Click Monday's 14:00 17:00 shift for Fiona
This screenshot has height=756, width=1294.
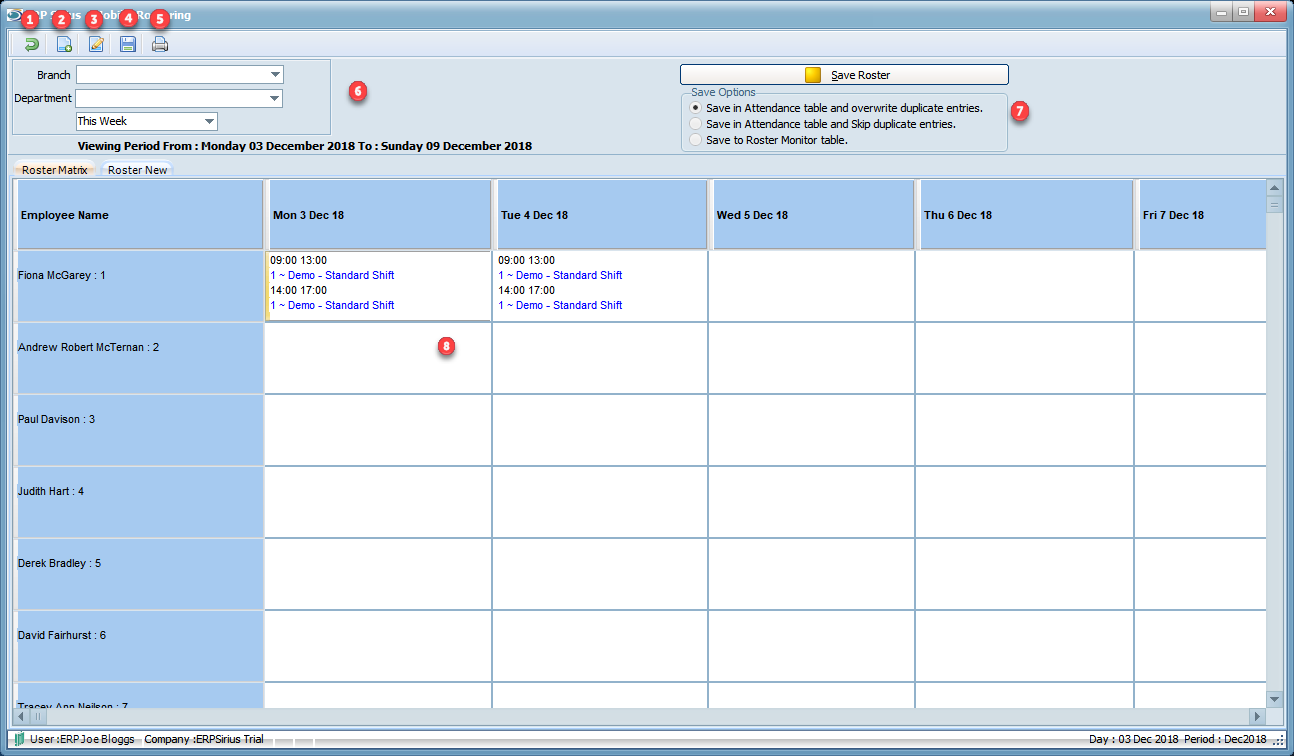[298, 290]
